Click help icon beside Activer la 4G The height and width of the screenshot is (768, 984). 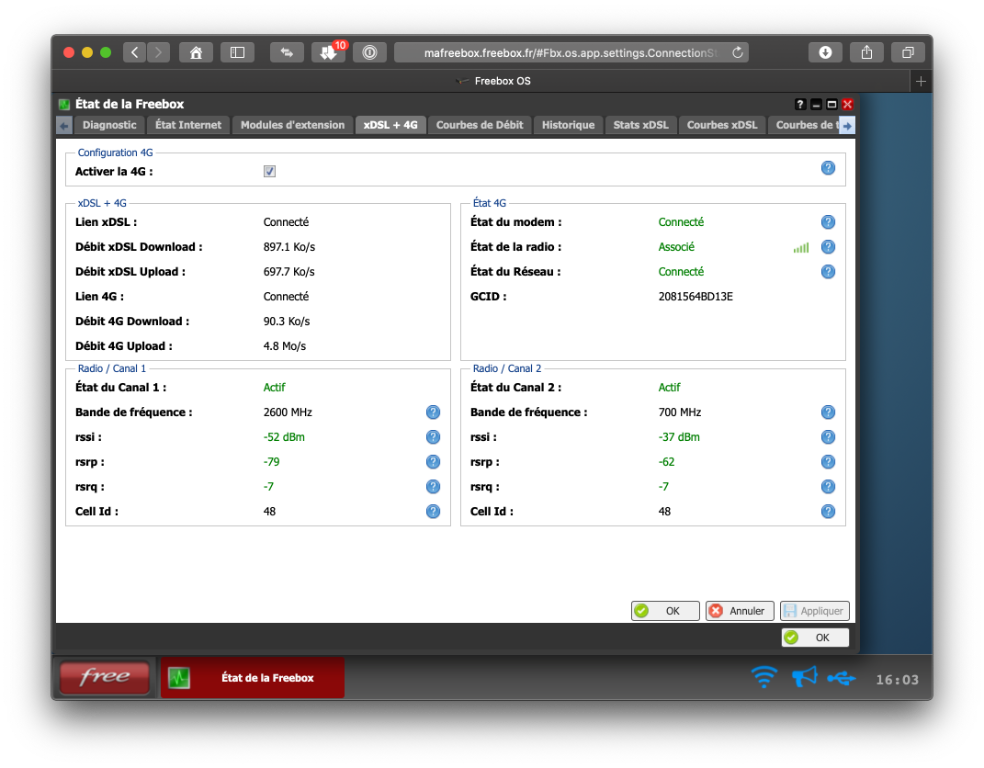[828, 168]
